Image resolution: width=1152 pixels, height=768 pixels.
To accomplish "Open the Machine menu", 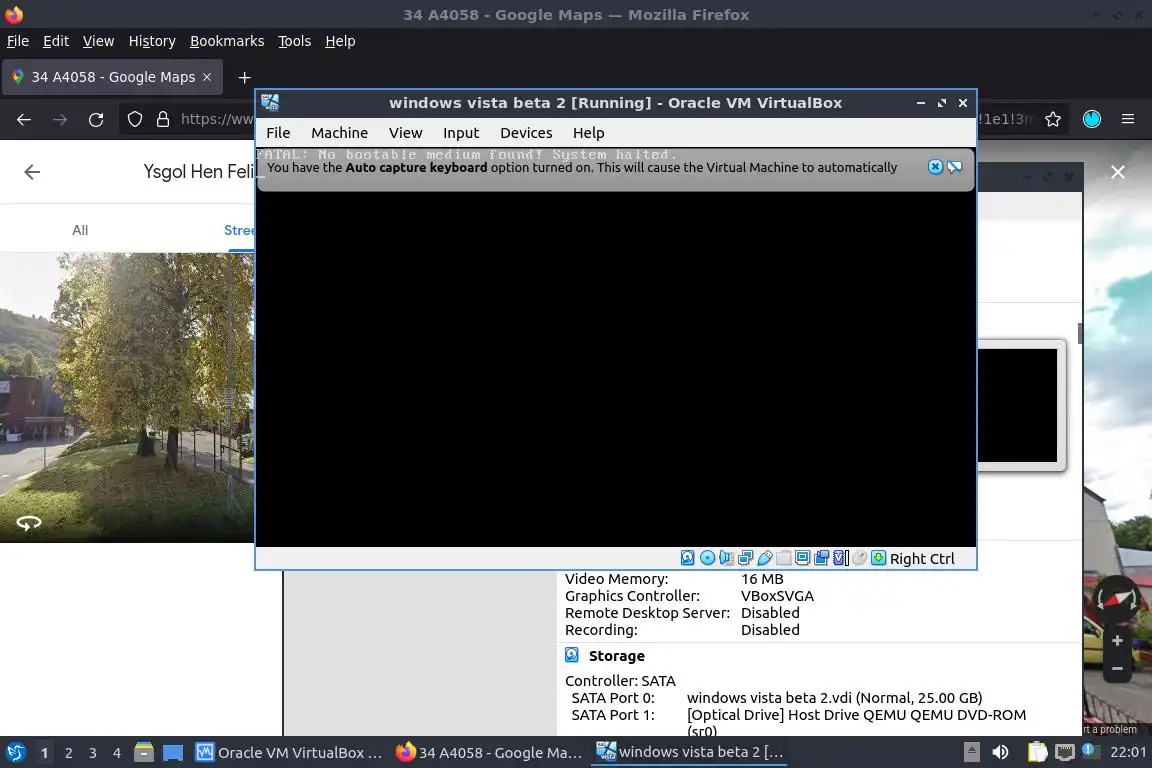I will (339, 133).
